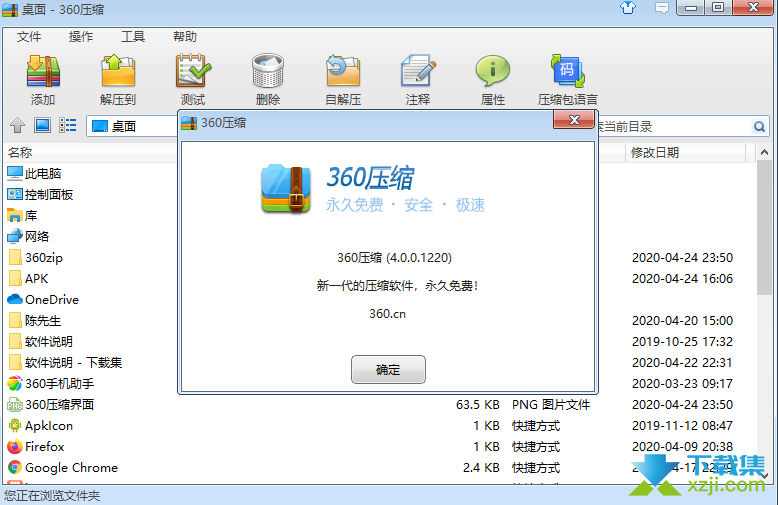Select the 360zip folder row
The height and width of the screenshot is (505, 778).
(380, 257)
